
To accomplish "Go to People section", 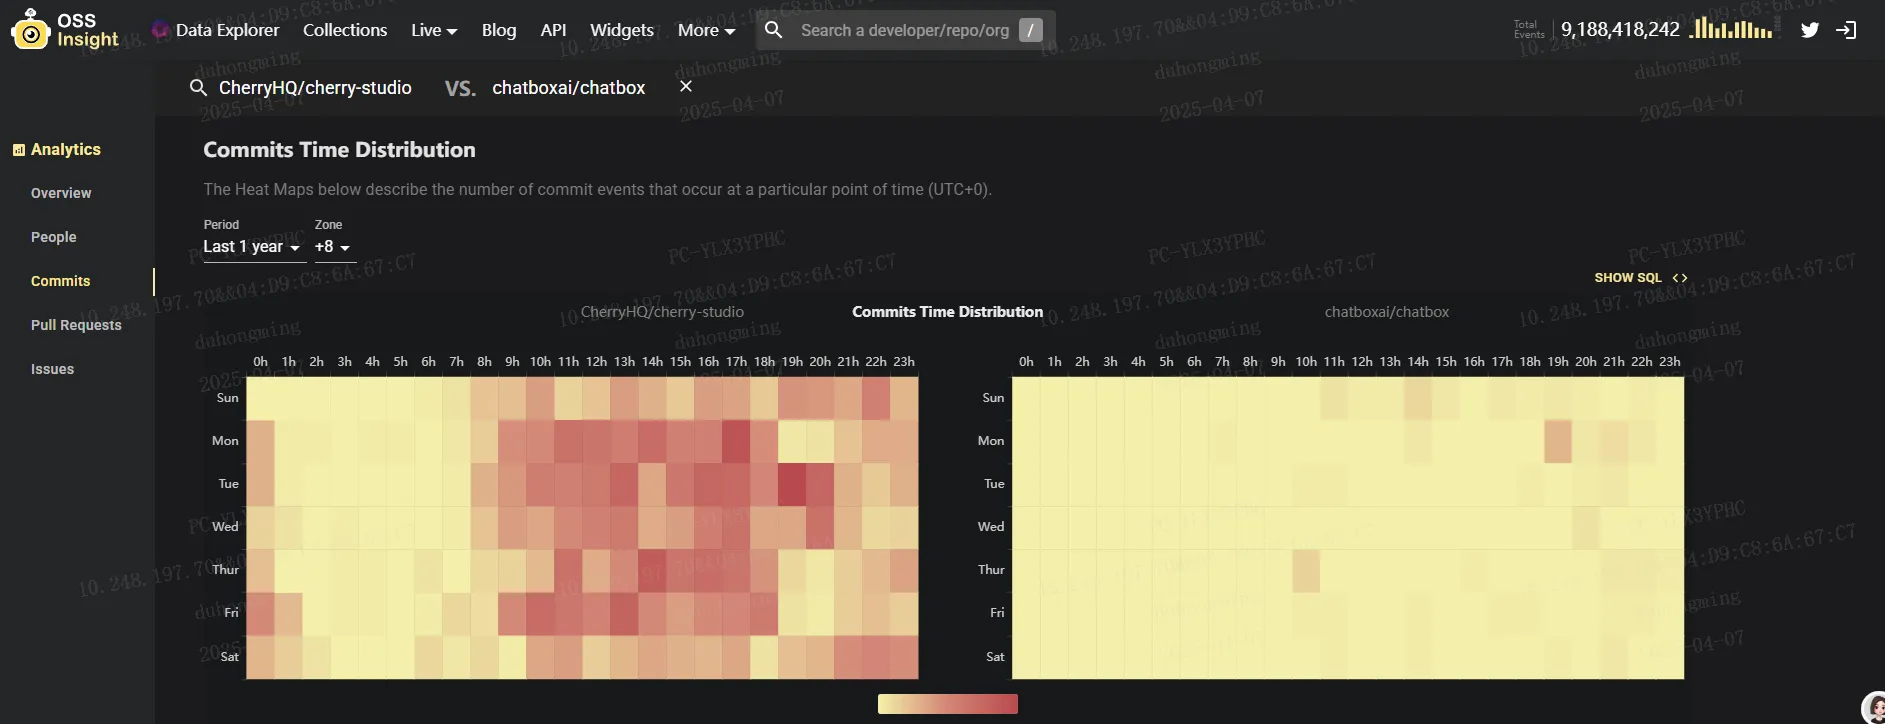I will (53, 237).
